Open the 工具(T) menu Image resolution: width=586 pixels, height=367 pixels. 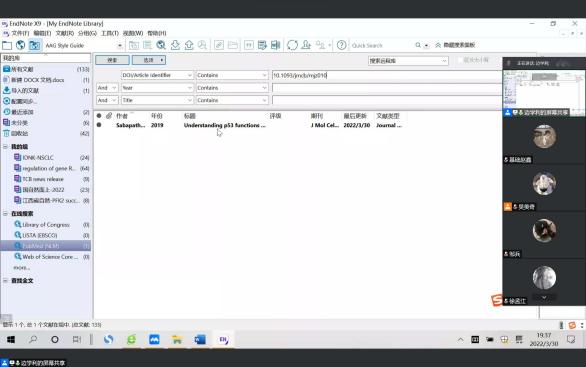point(110,33)
